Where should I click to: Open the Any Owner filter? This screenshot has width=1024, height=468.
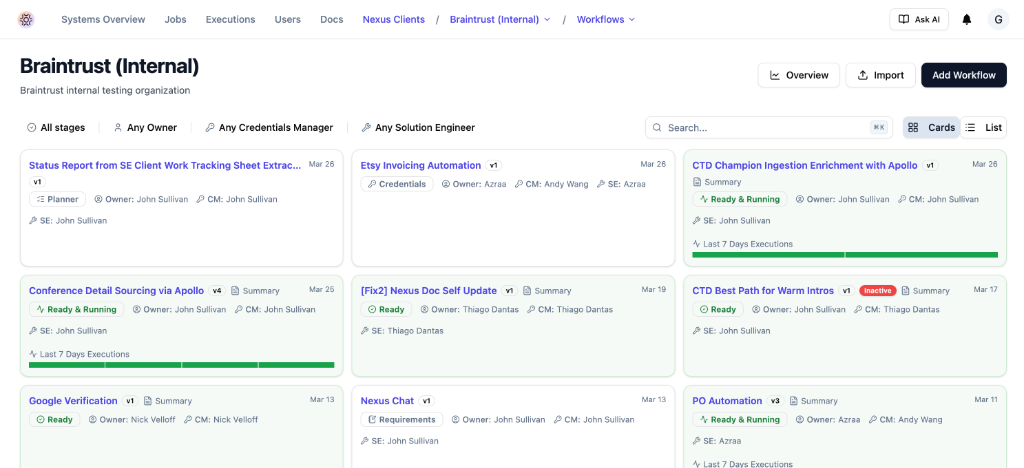click(145, 128)
